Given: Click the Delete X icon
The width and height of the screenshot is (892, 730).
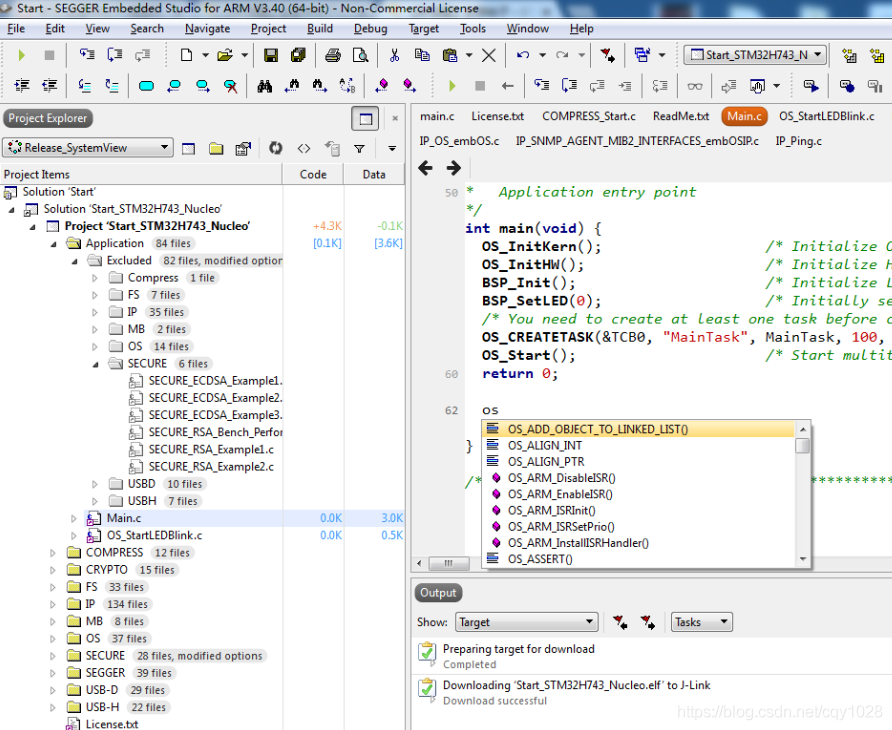Looking at the screenshot, I should (x=489, y=55).
